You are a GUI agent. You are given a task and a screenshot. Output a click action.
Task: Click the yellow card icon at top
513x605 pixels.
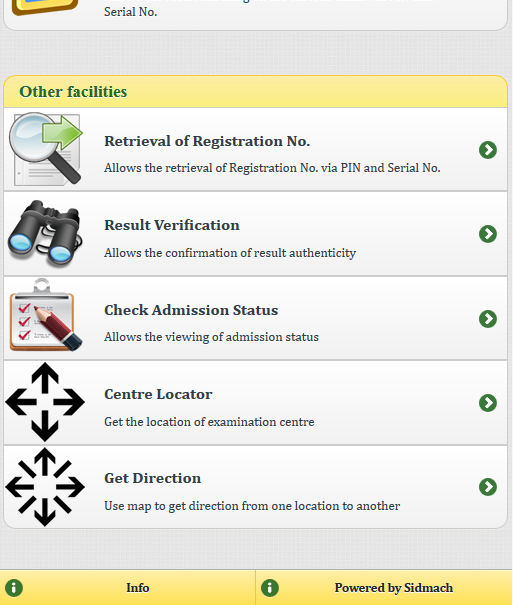[x=44, y=7]
